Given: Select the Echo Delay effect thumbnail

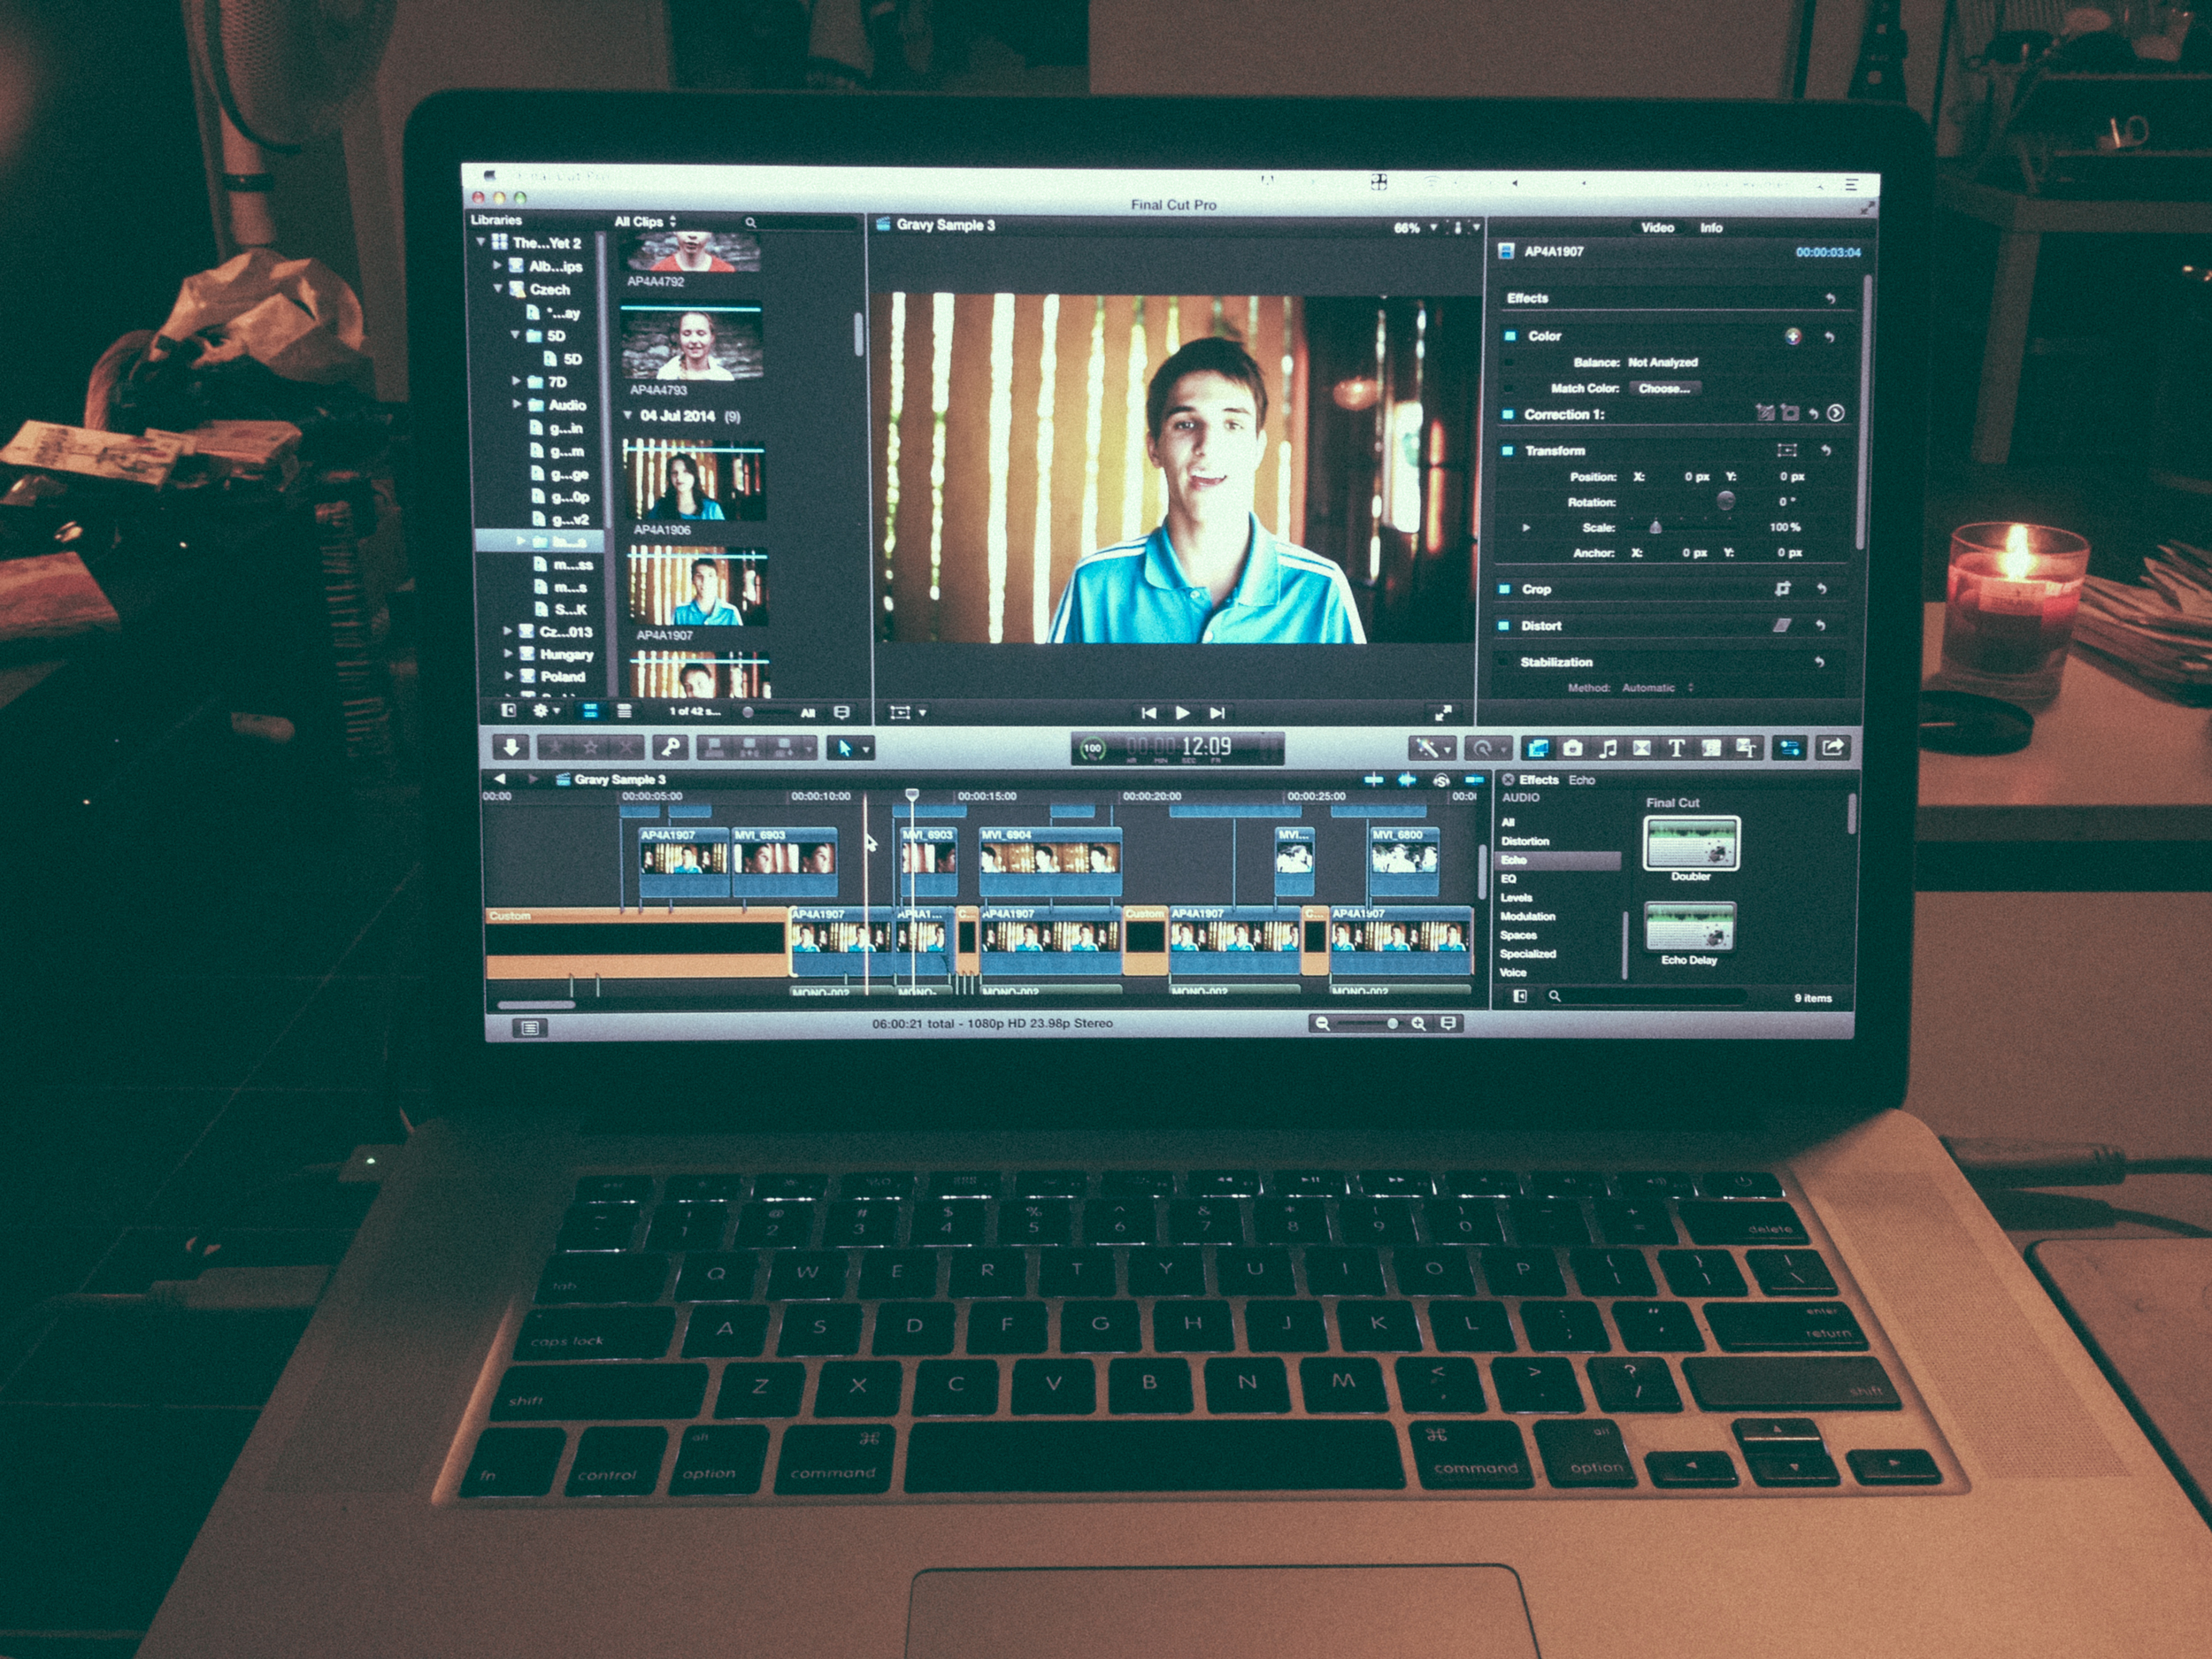Looking at the screenshot, I should (x=1689, y=926).
